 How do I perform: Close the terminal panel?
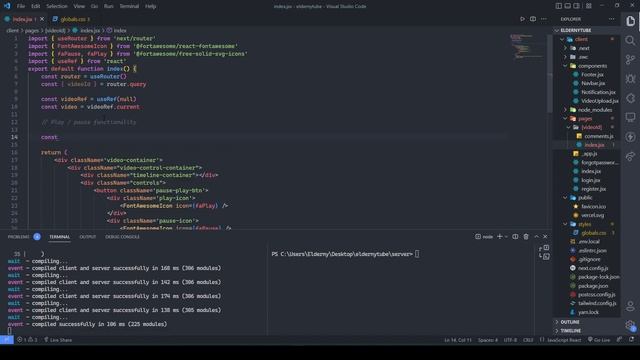545,237
